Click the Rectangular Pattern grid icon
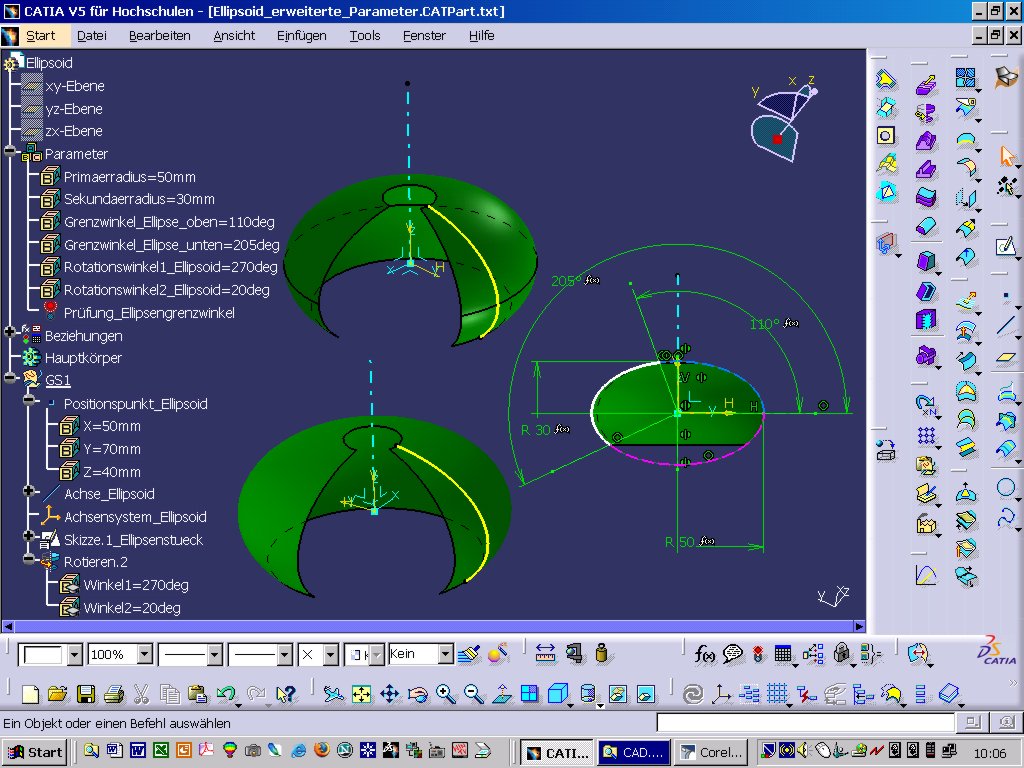The image size is (1024, 768). click(926, 436)
